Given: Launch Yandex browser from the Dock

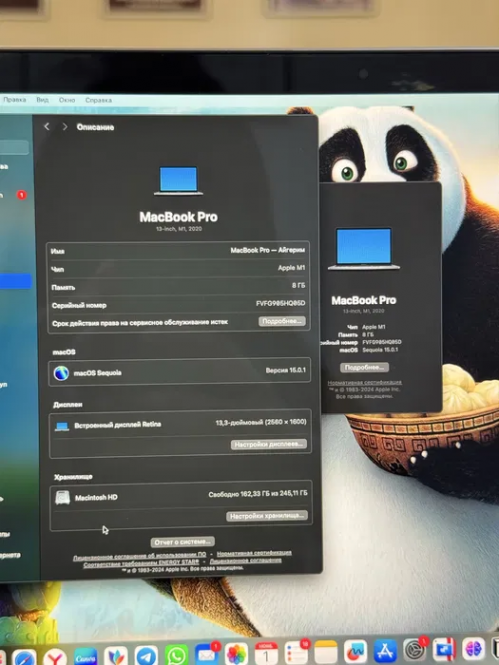Looking at the screenshot, I should 54,657.
